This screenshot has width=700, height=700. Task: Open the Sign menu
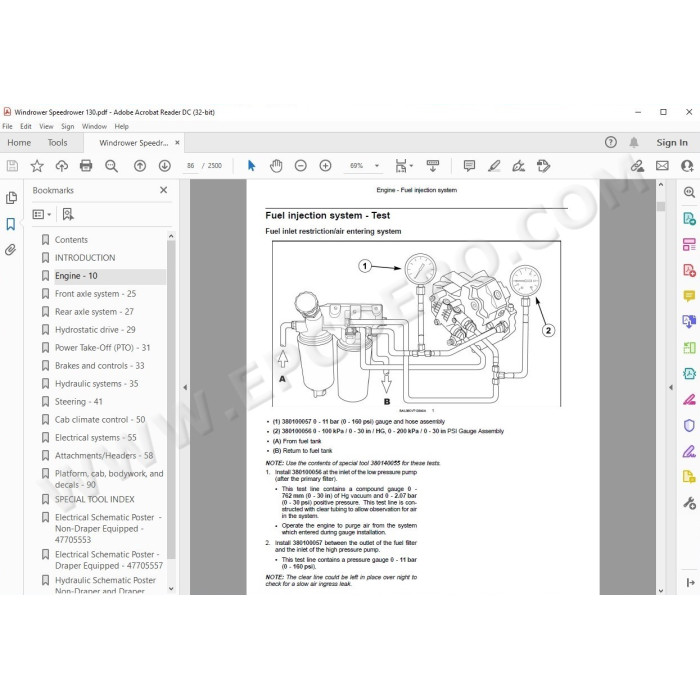coord(67,126)
